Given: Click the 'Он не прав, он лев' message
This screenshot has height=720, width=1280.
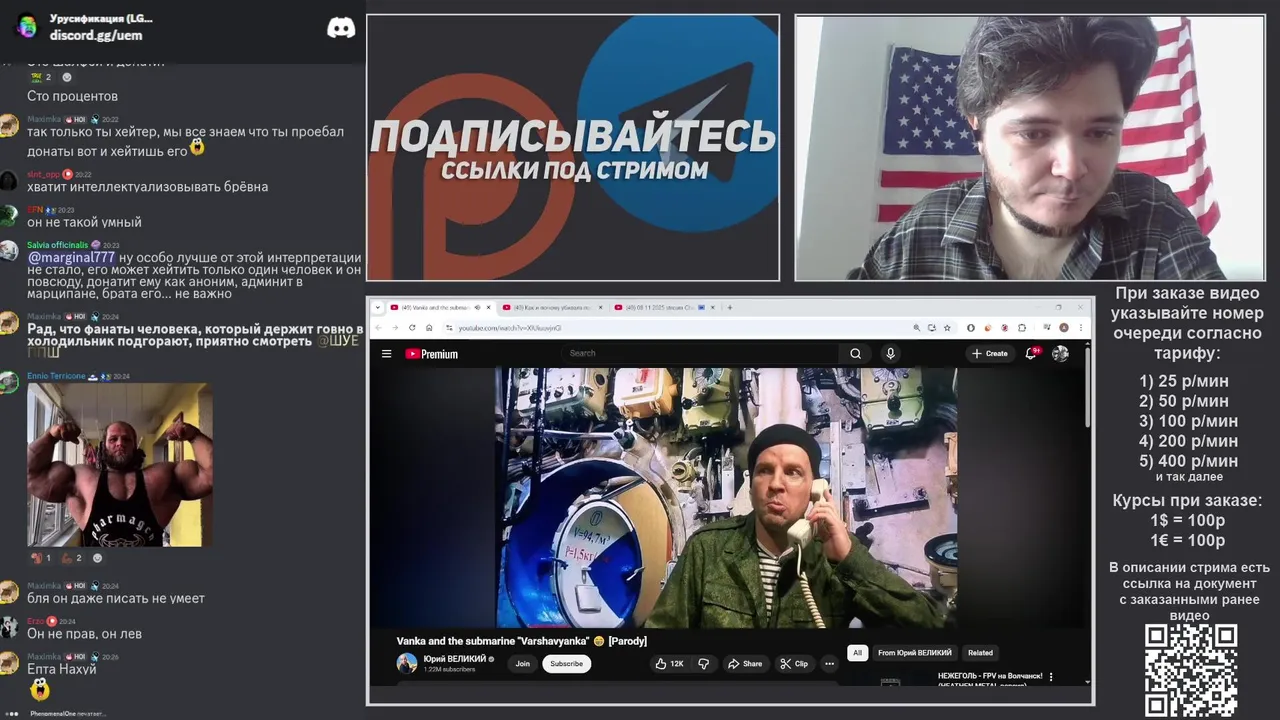Looking at the screenshot, I should click(84, 634).
